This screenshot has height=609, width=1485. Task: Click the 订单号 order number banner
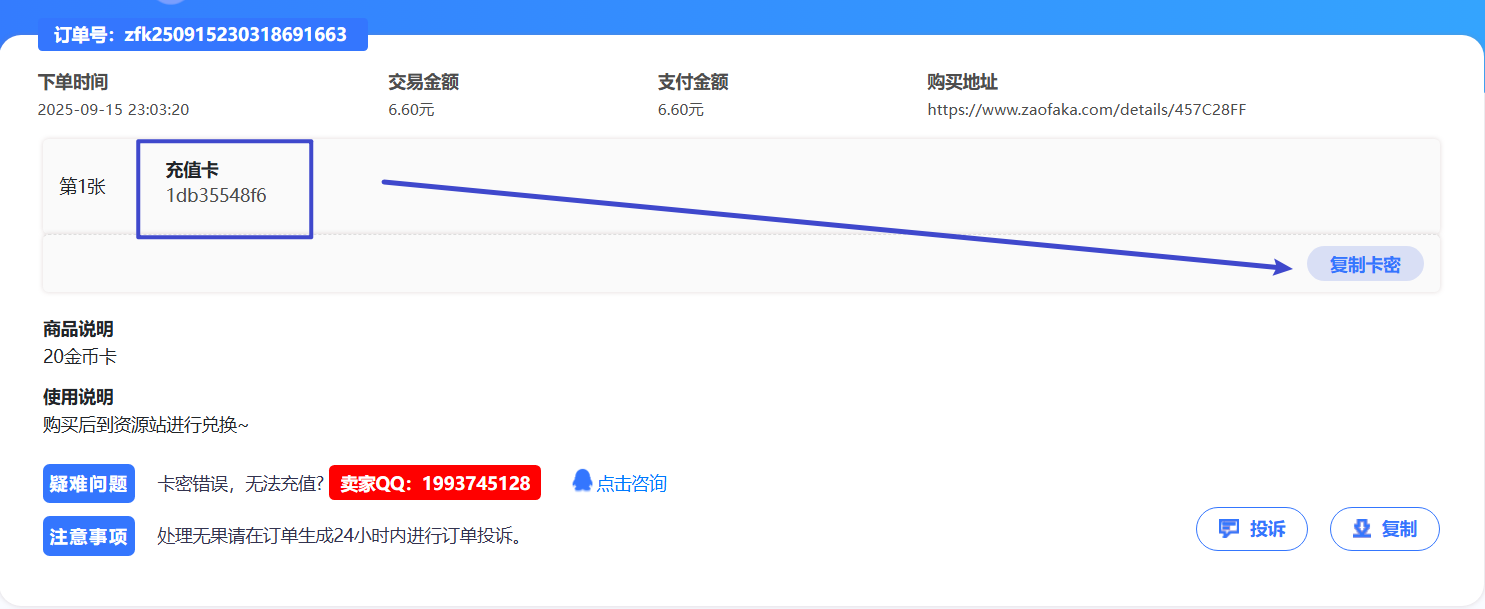(x=202, y=35)
